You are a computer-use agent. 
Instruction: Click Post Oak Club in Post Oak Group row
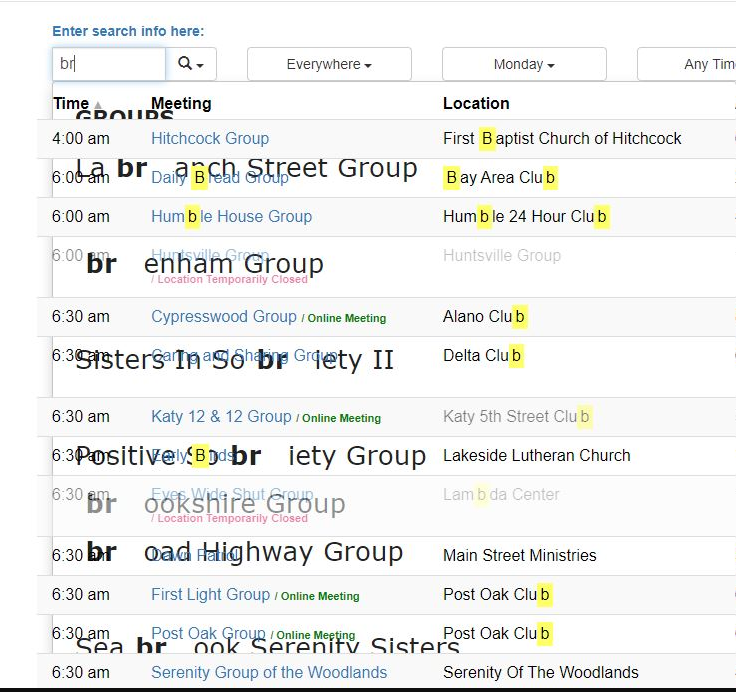[x=498, y=633]
